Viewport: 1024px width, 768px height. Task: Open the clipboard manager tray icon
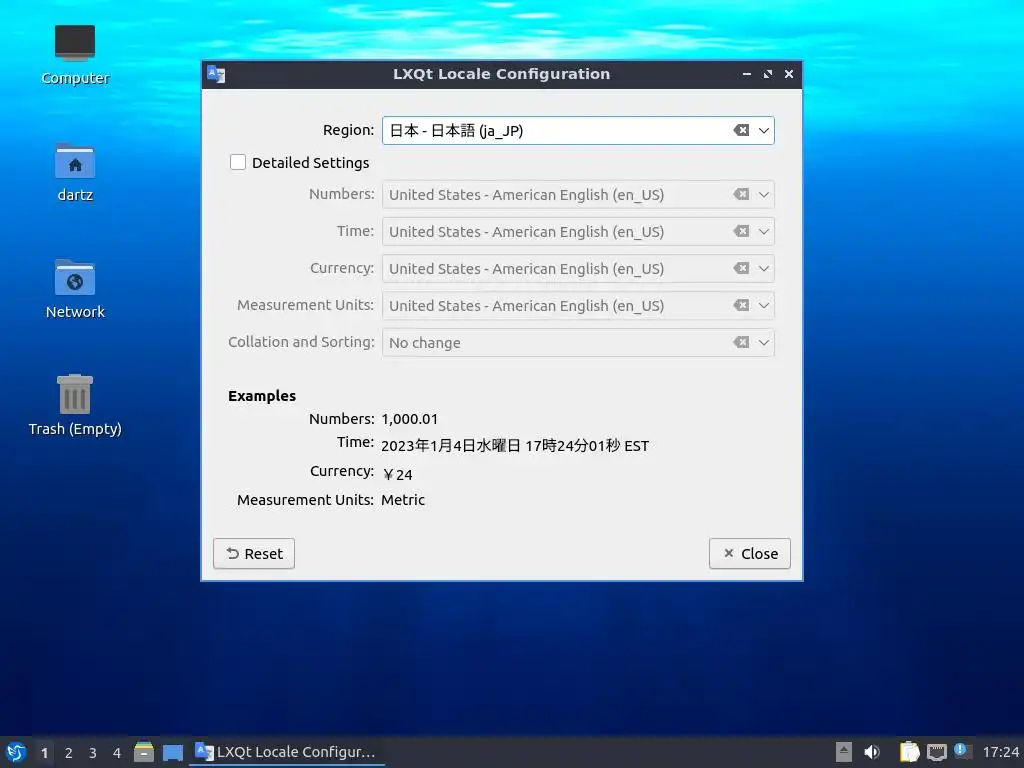909,752
